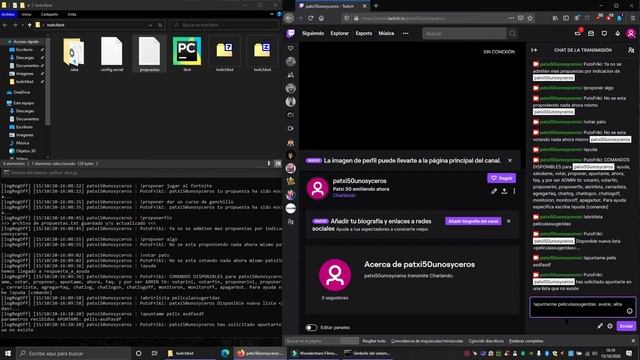Screen dimensions: 640x360
Task: Collapse the chat panel with arrow icon
Action: coord(534,50)
